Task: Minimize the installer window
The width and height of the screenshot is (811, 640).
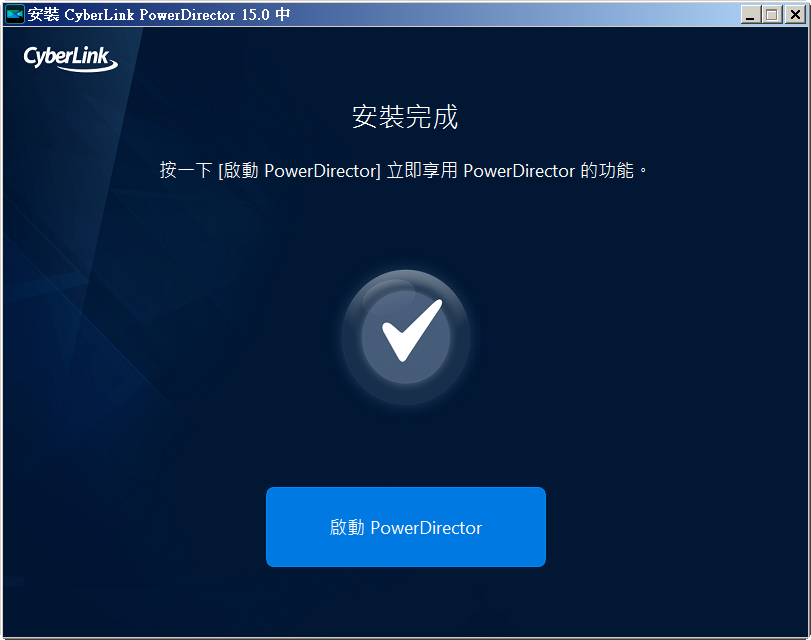Action: point(750,14)
